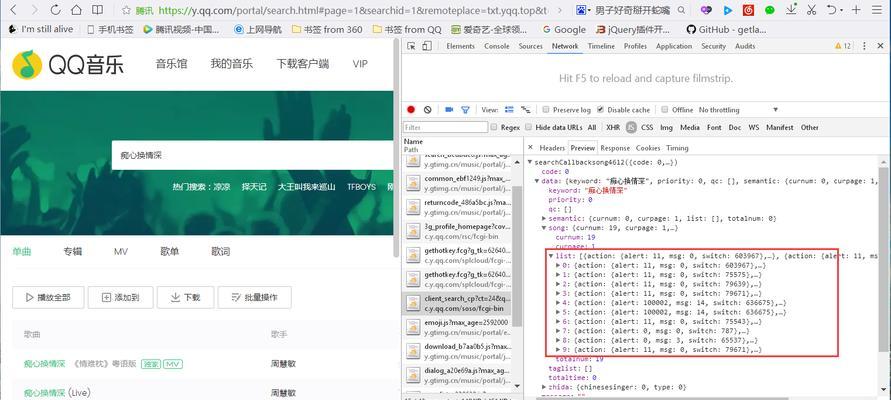Filter requests by XHR type
Viewport: 891px width, 400px height.
coord(613,127)
